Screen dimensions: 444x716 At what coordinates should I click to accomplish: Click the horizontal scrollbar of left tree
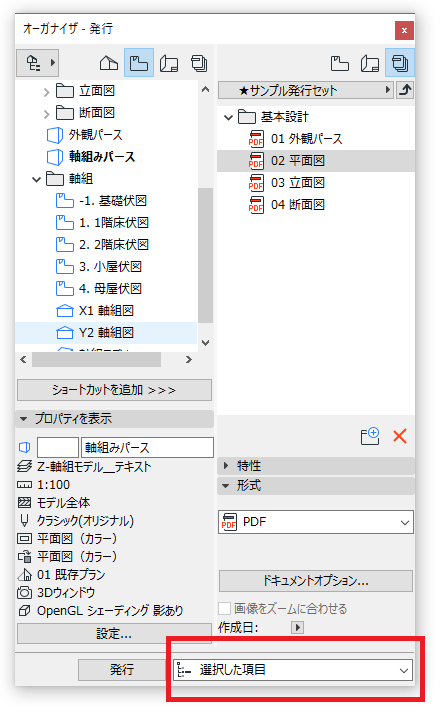pos(96,360)
